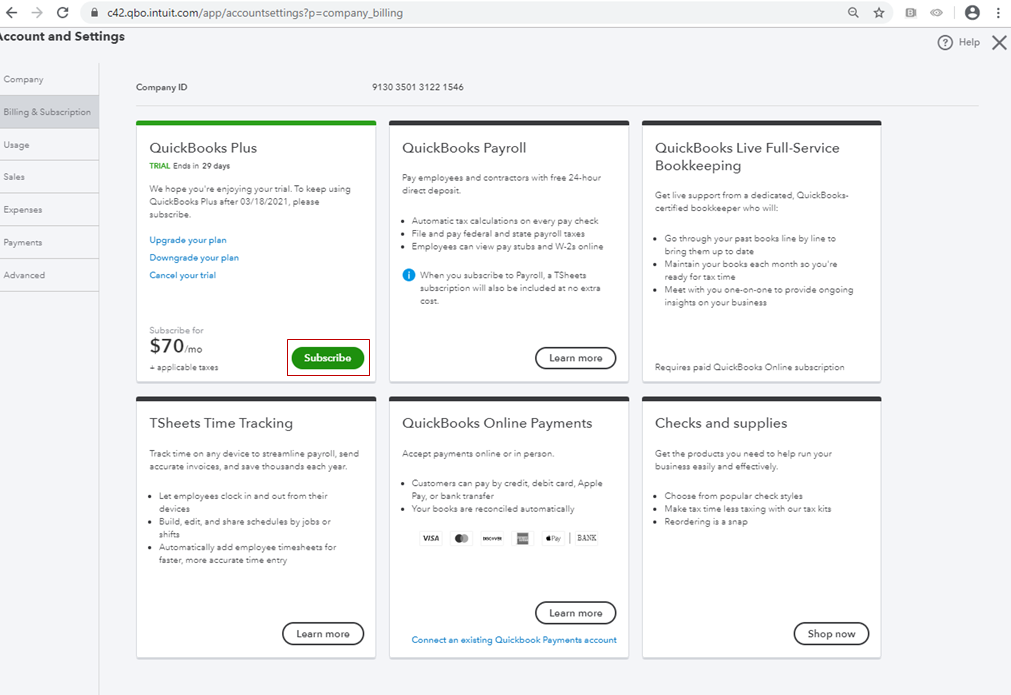Open the browser zoom magnifier icon

click(x=853, y=13)
